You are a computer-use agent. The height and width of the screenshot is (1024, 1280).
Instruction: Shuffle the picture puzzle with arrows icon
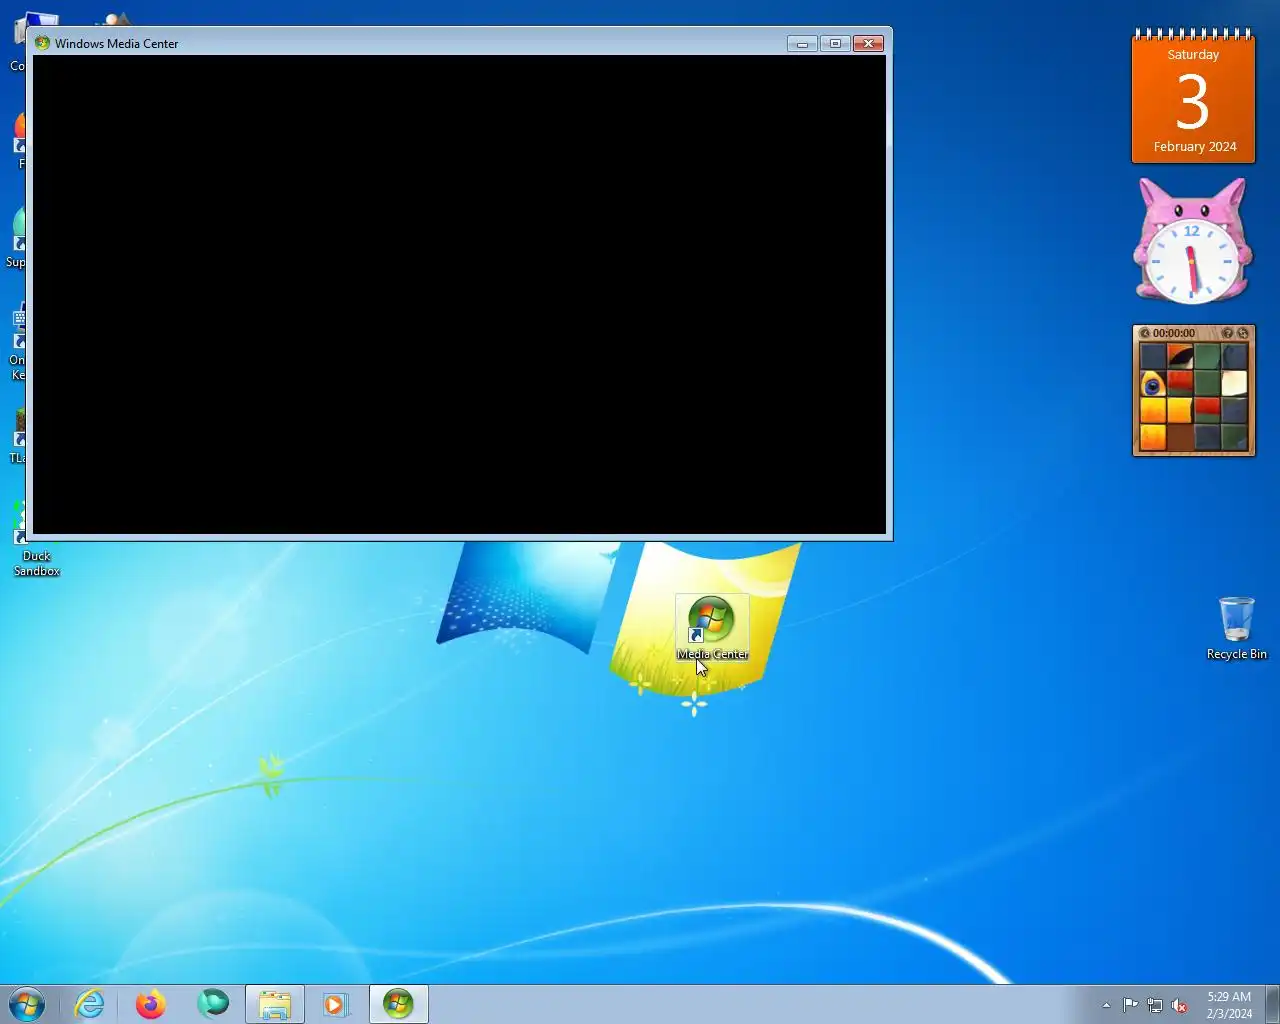click(x=1242, y=333)
